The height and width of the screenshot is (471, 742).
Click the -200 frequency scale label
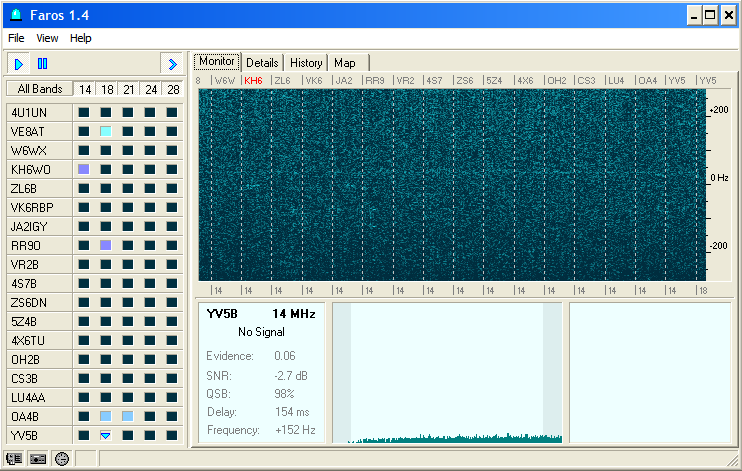click(x=719, y=246)
